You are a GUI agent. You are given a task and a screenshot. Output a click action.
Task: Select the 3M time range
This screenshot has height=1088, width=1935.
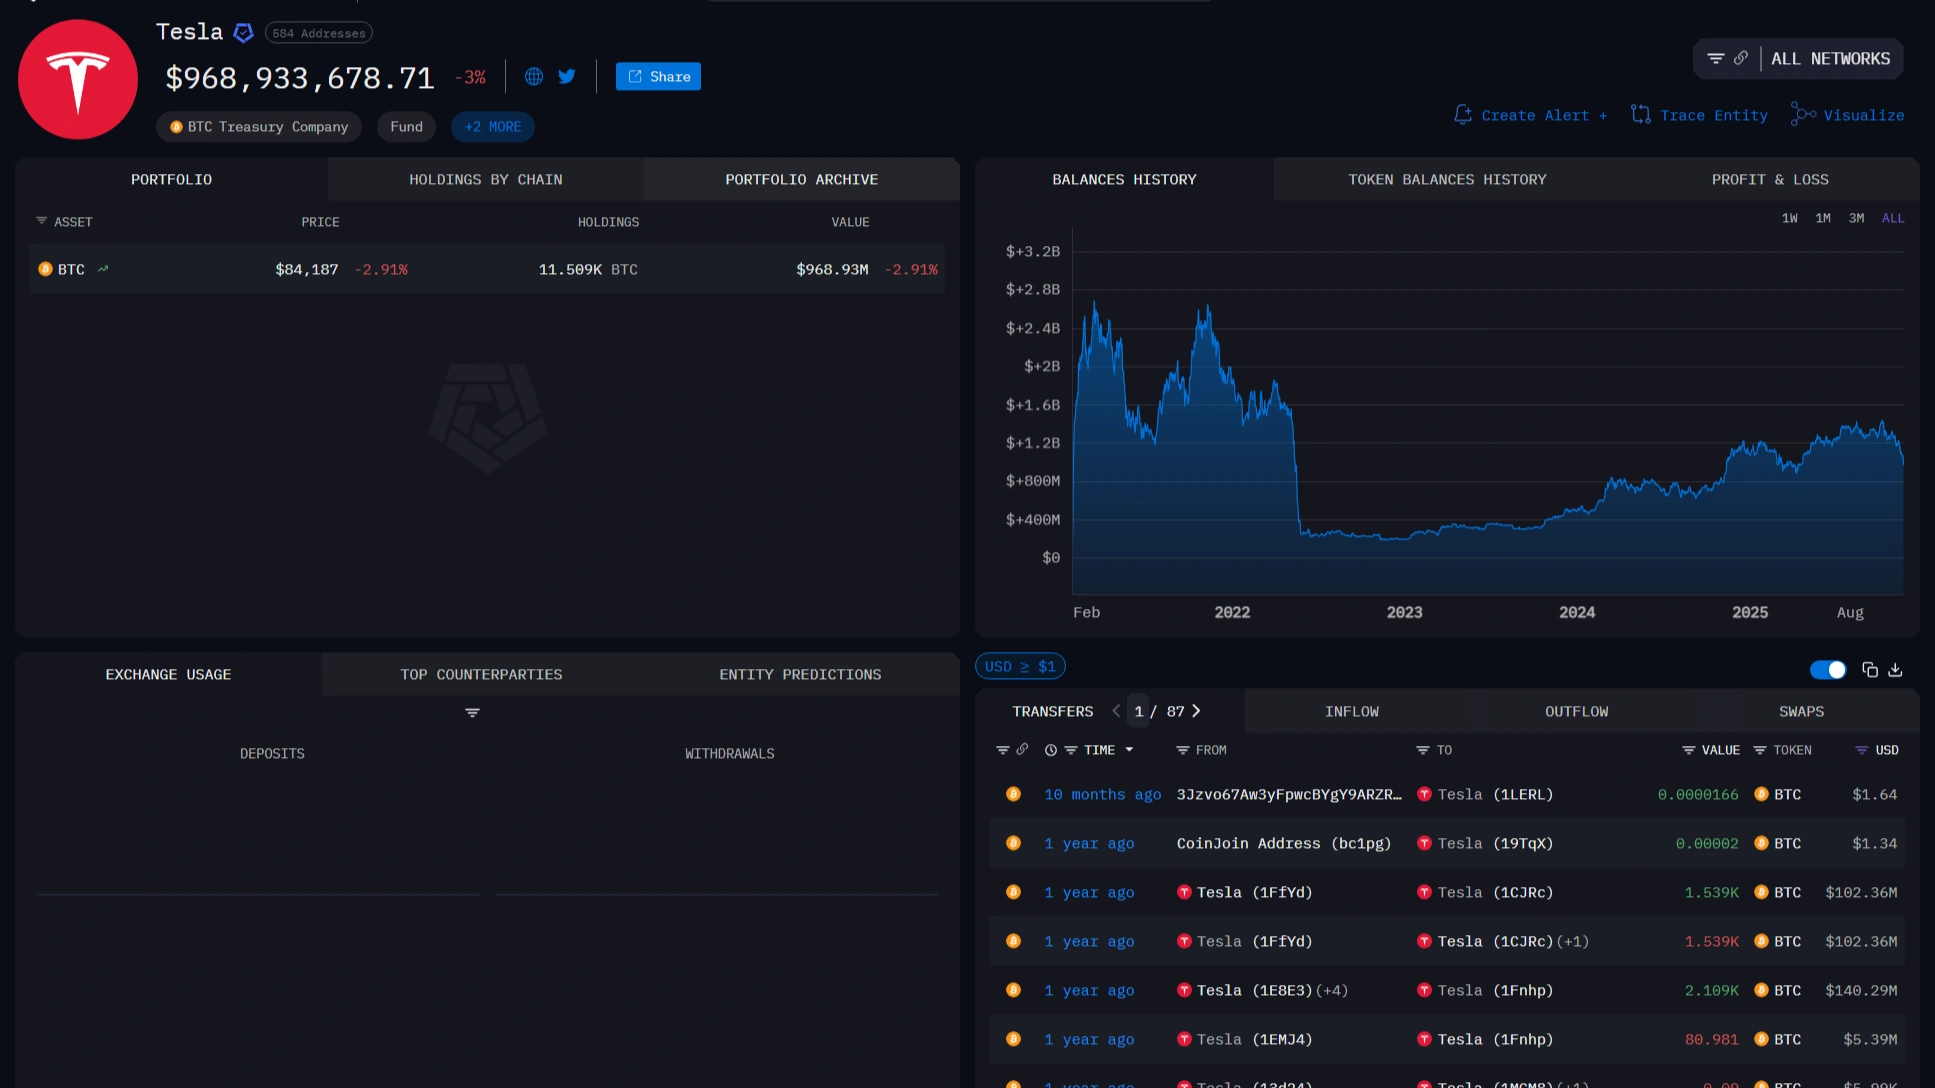click(x=1856, y=218)
